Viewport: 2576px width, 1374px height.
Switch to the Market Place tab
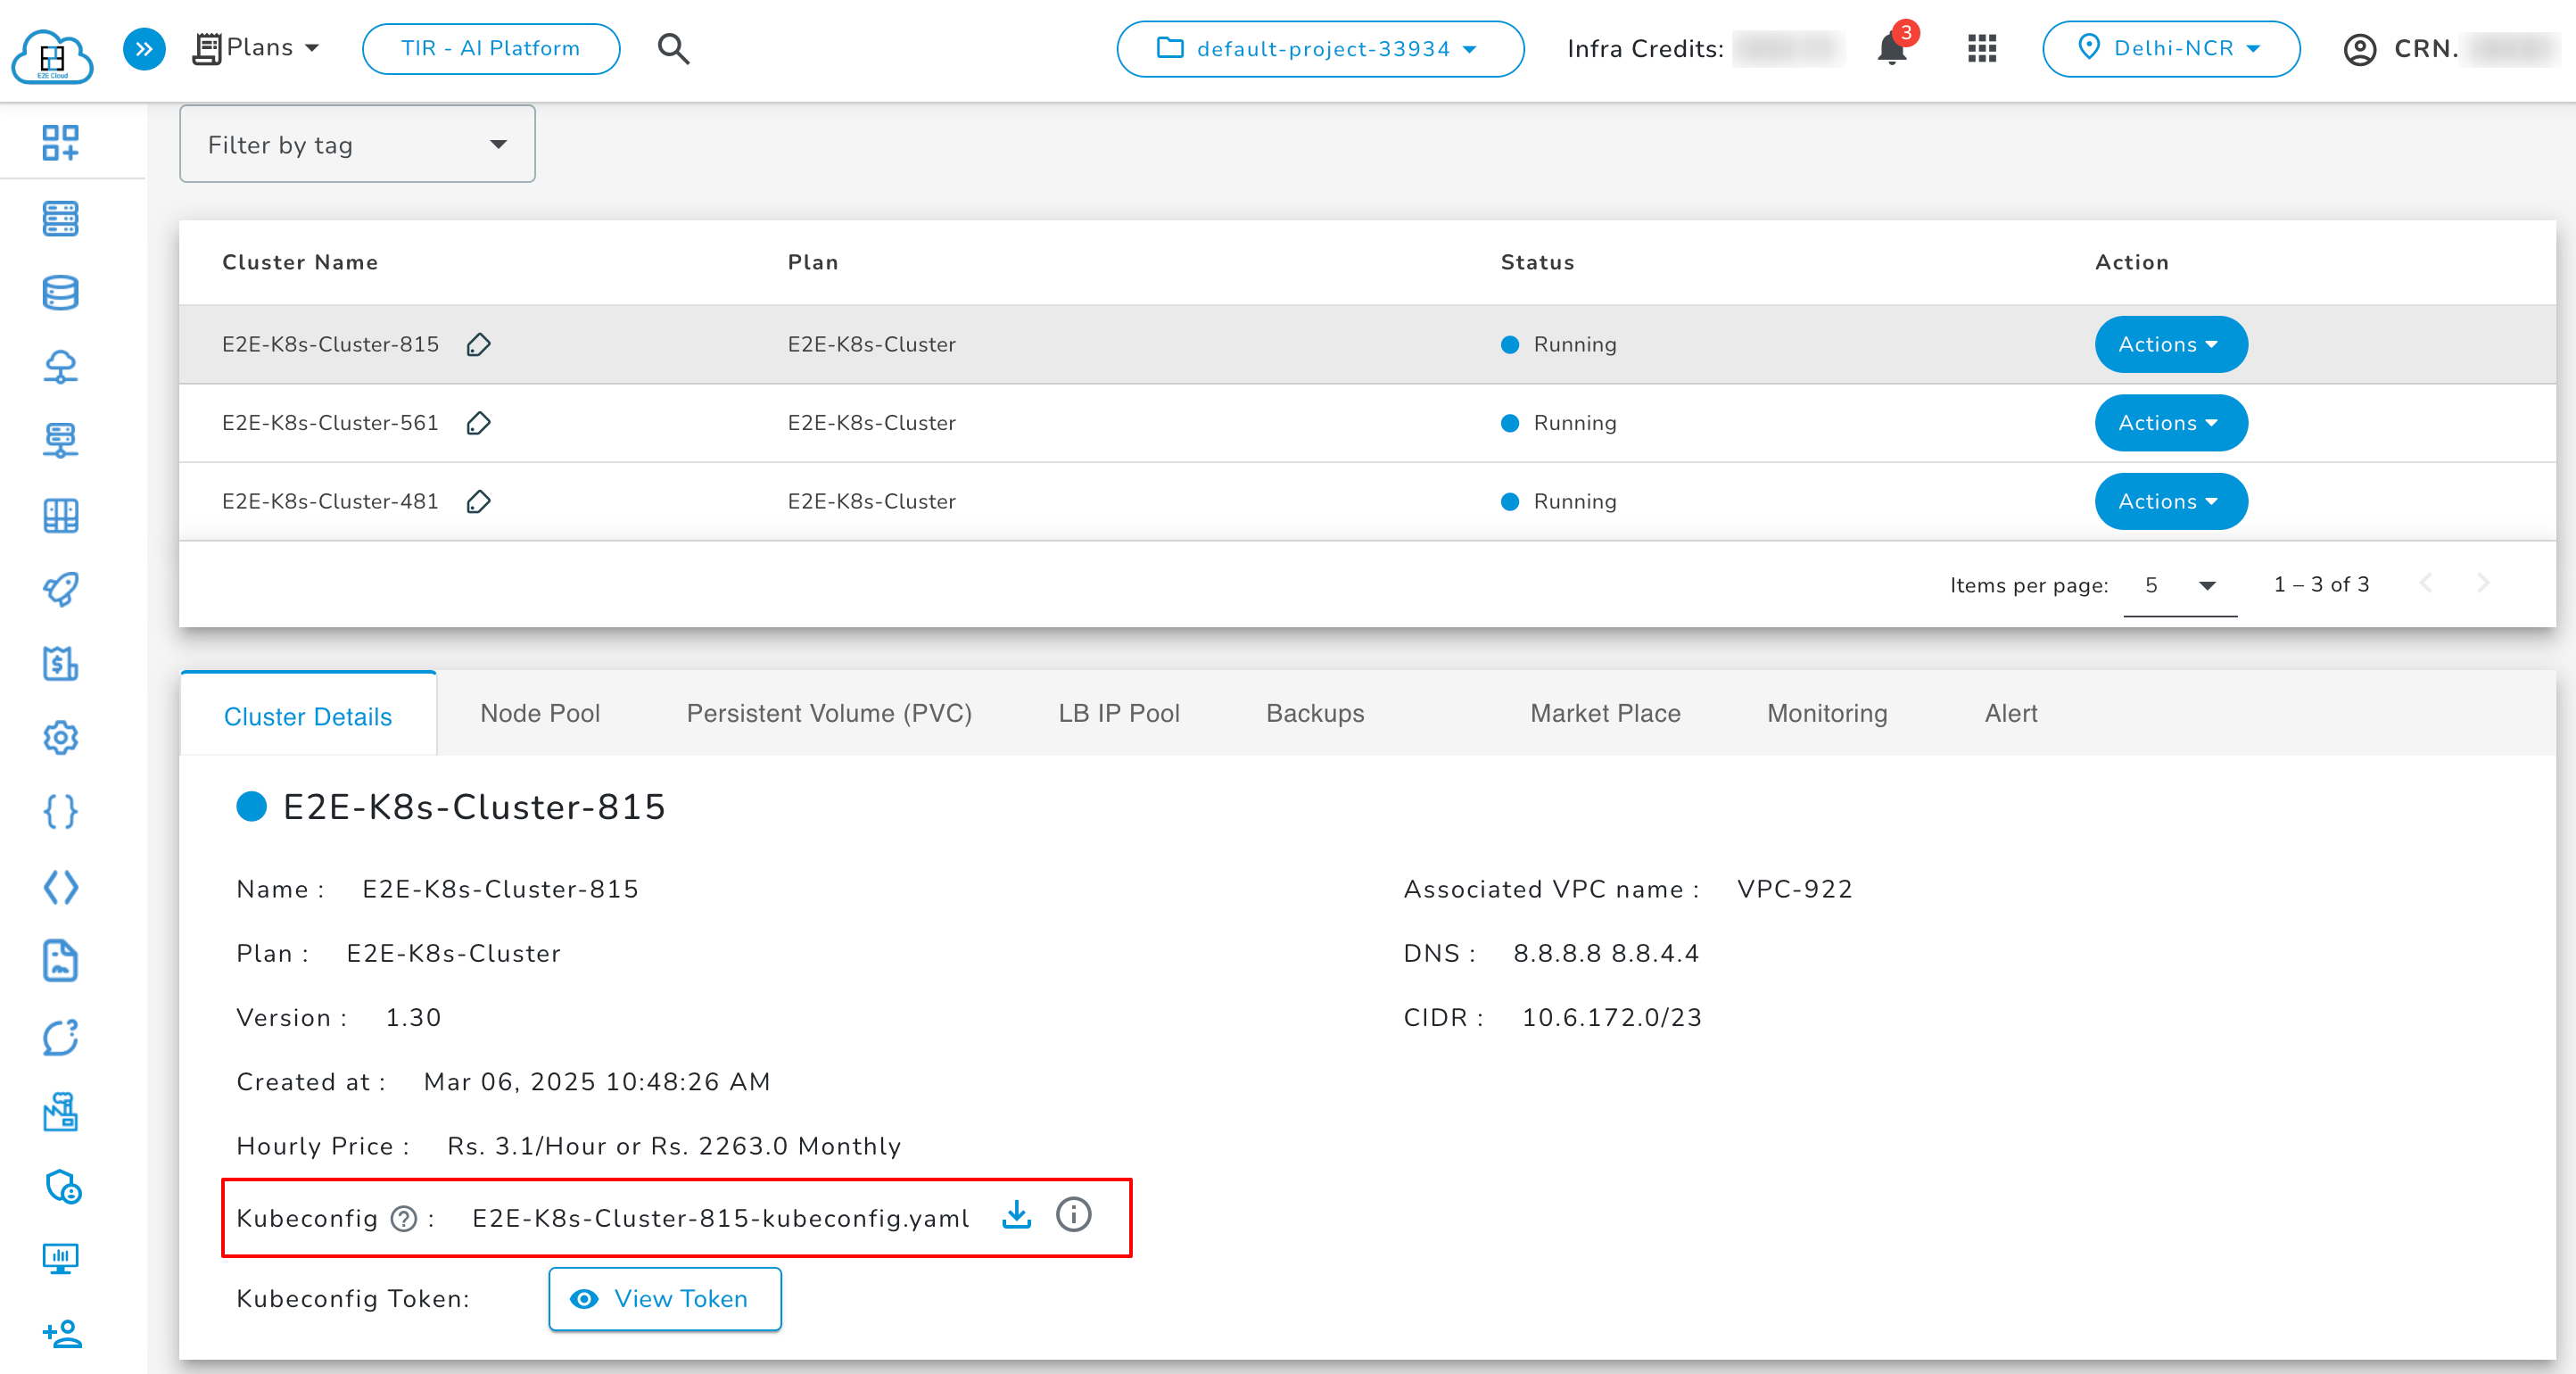pos(1605,713)
